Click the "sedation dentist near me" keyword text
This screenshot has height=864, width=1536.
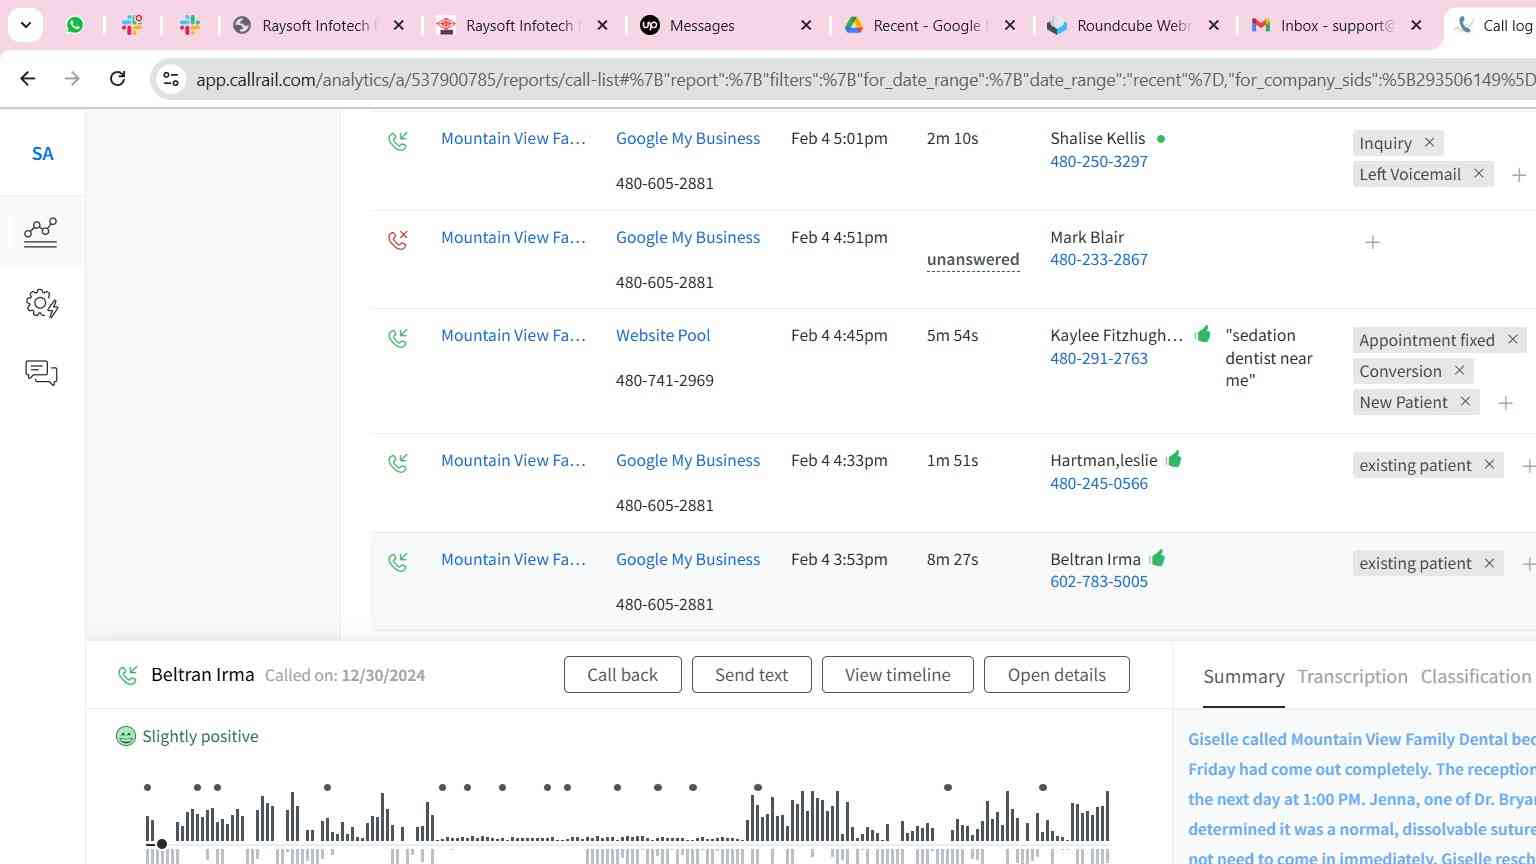point(1269,358)
